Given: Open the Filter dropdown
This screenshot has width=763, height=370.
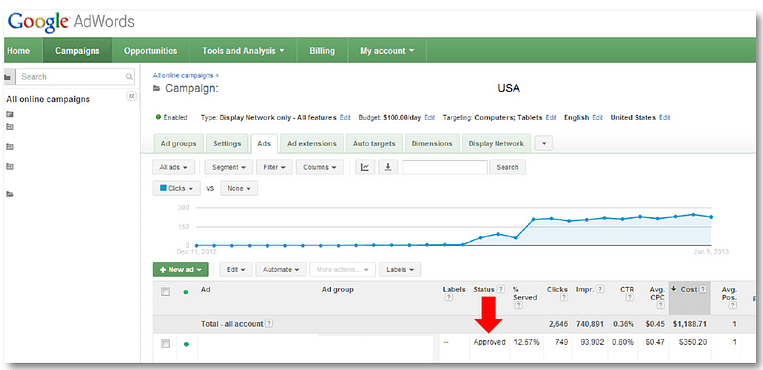Looking at the screenshot, I should click(274, 167).
